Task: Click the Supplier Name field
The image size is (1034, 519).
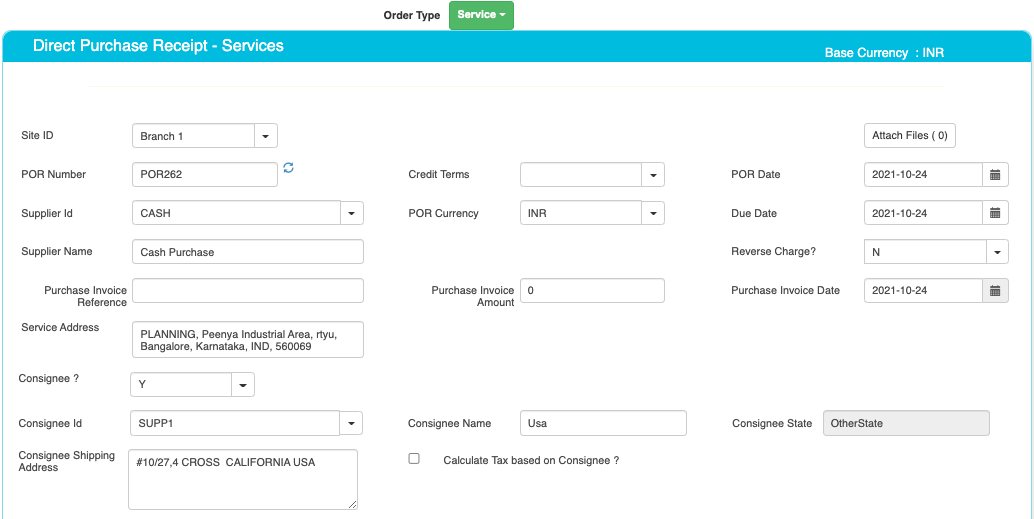Action: pos(248,252)
